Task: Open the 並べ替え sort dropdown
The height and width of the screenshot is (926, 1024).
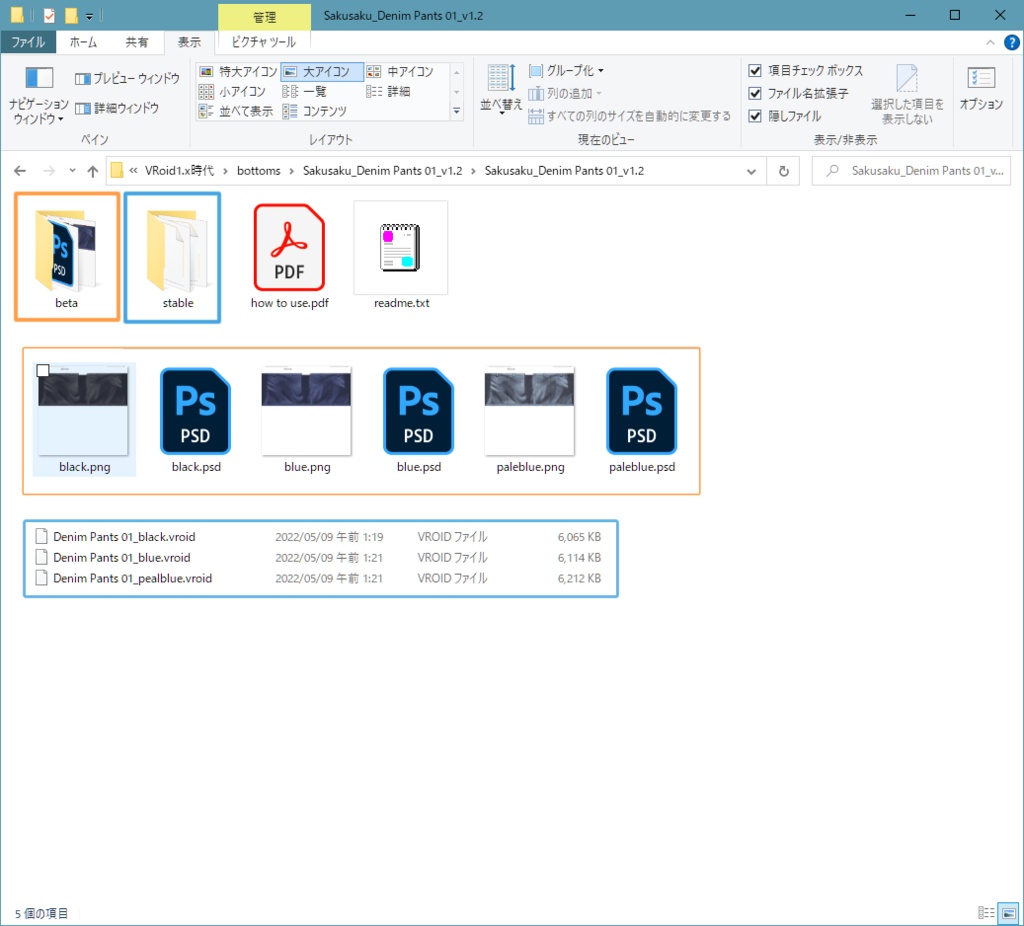Action: point(501,91)
